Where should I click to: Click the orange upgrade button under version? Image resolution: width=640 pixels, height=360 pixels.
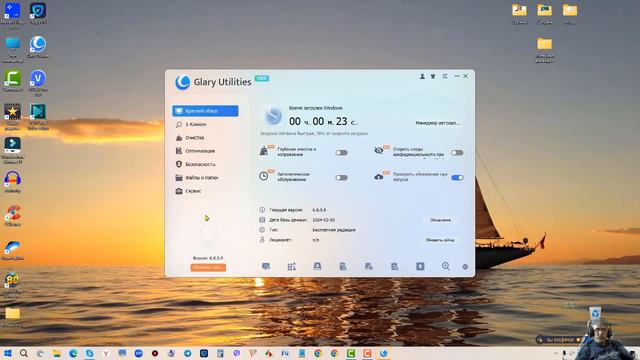[x=208, y=268]
